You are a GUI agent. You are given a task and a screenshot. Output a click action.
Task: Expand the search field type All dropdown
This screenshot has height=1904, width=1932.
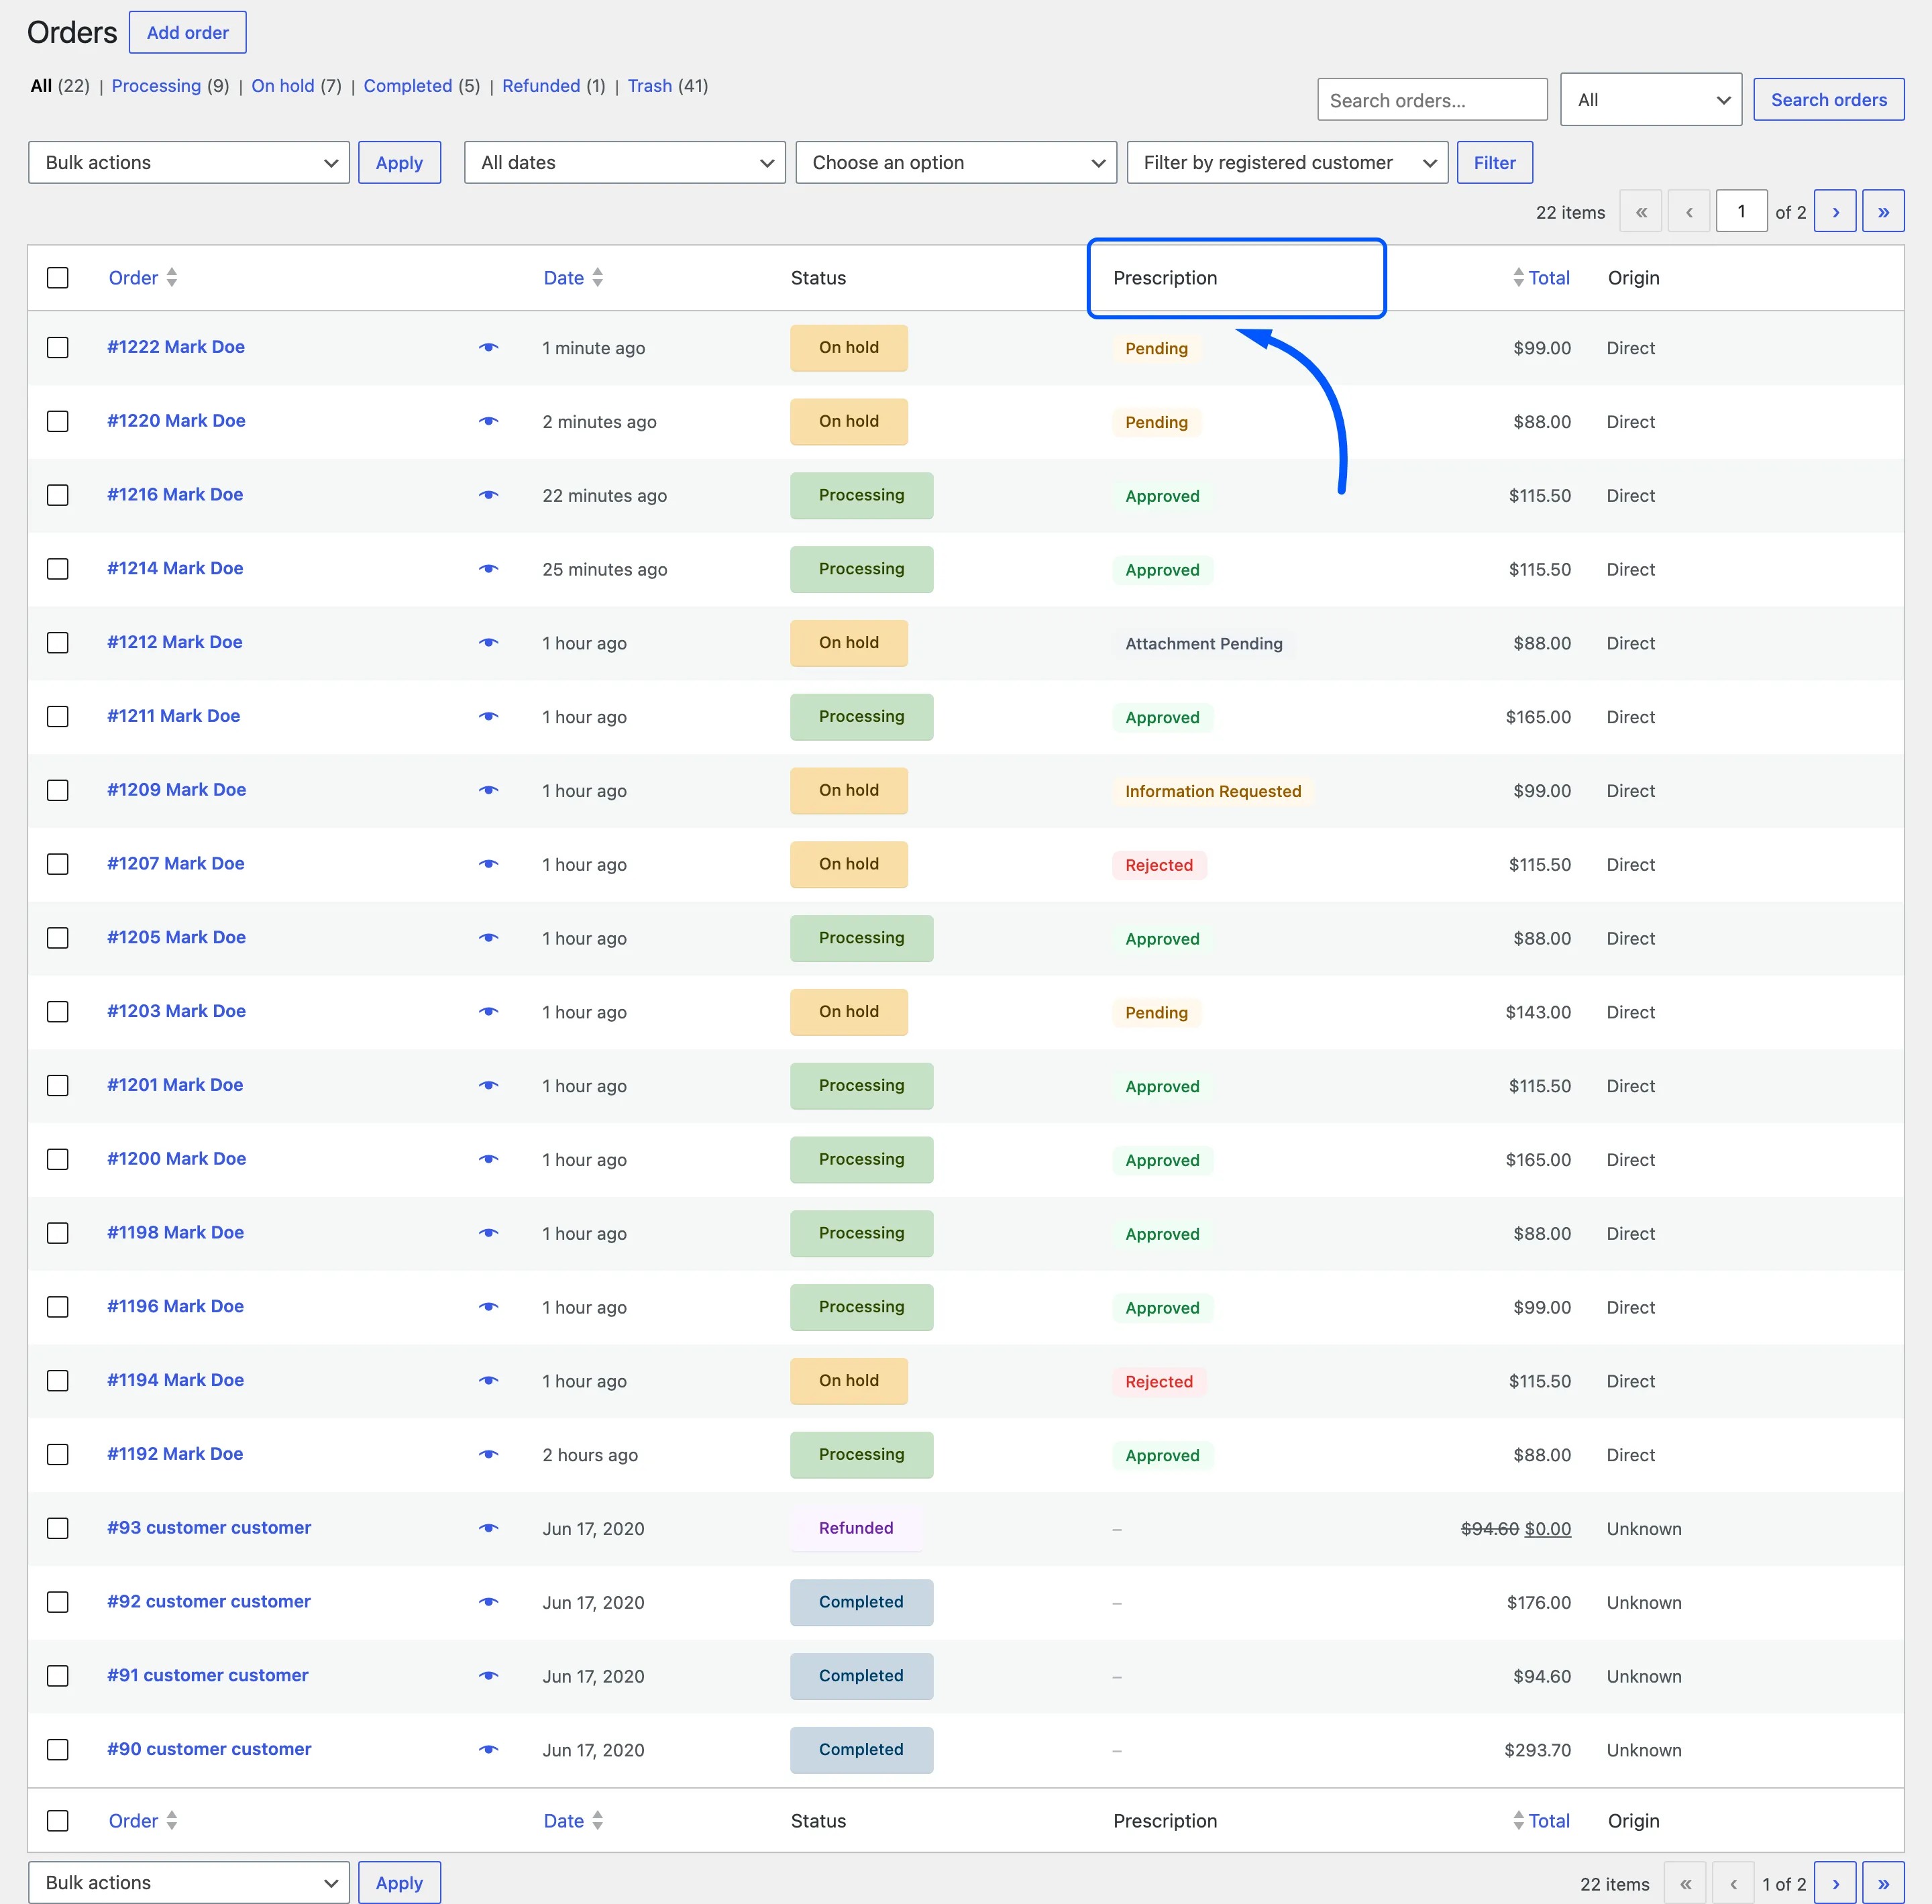1651,100
